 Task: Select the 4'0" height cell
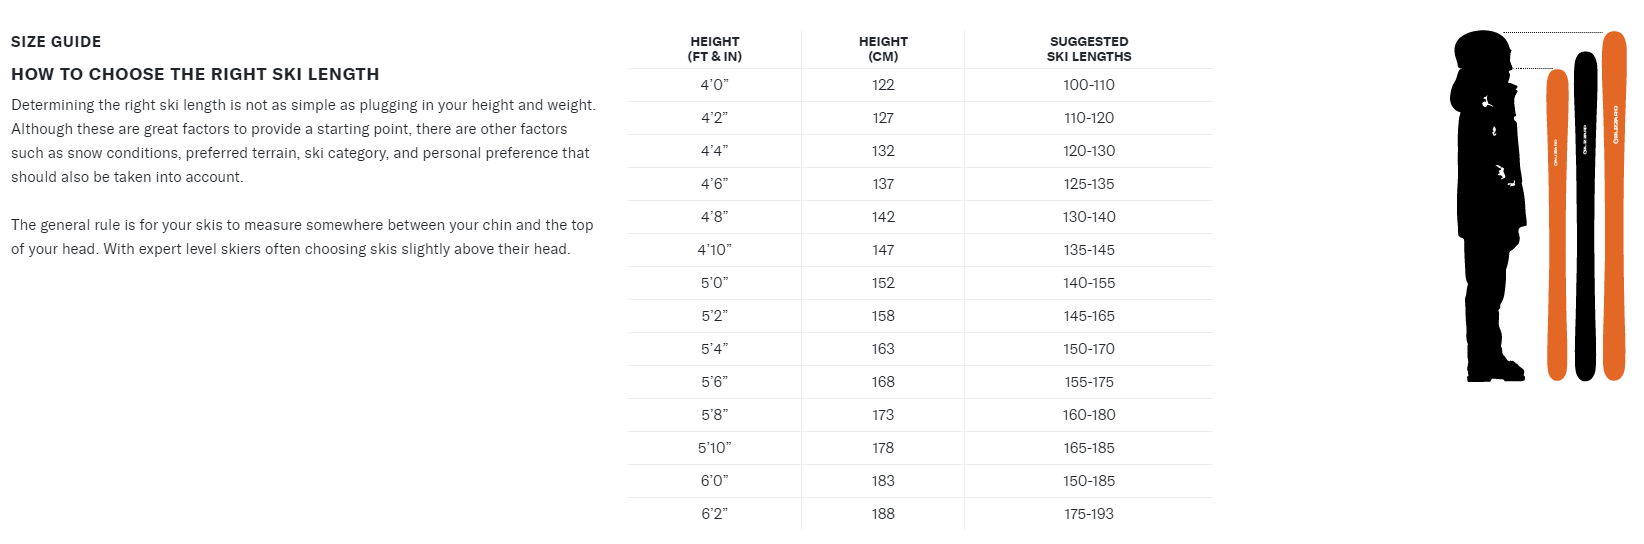[714, 85]
